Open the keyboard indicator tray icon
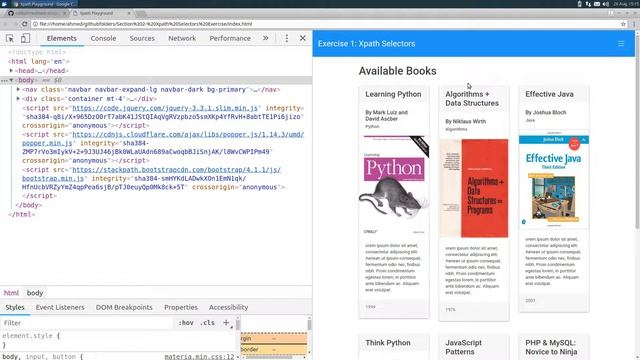Viewport: 640px width, 360px height. pos(597,4)
